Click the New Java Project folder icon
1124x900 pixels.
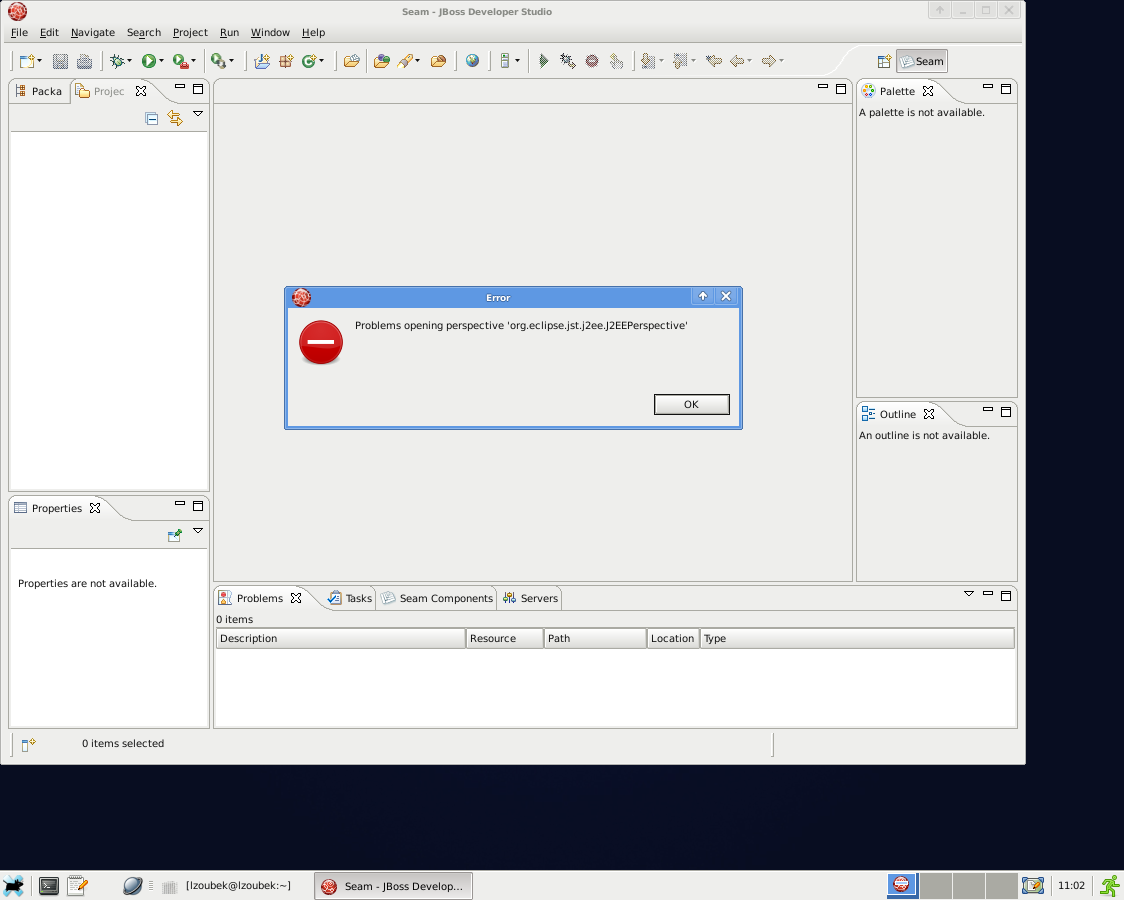tap(262, 62)
